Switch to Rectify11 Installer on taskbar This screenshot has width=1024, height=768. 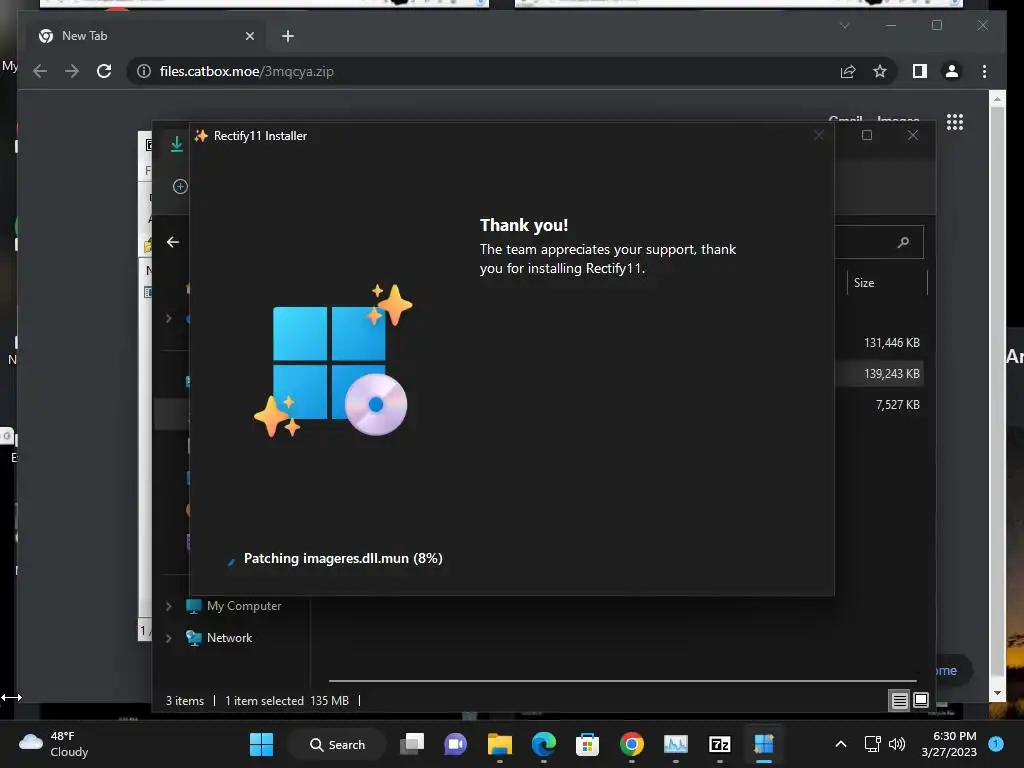[x=763, y=744]
